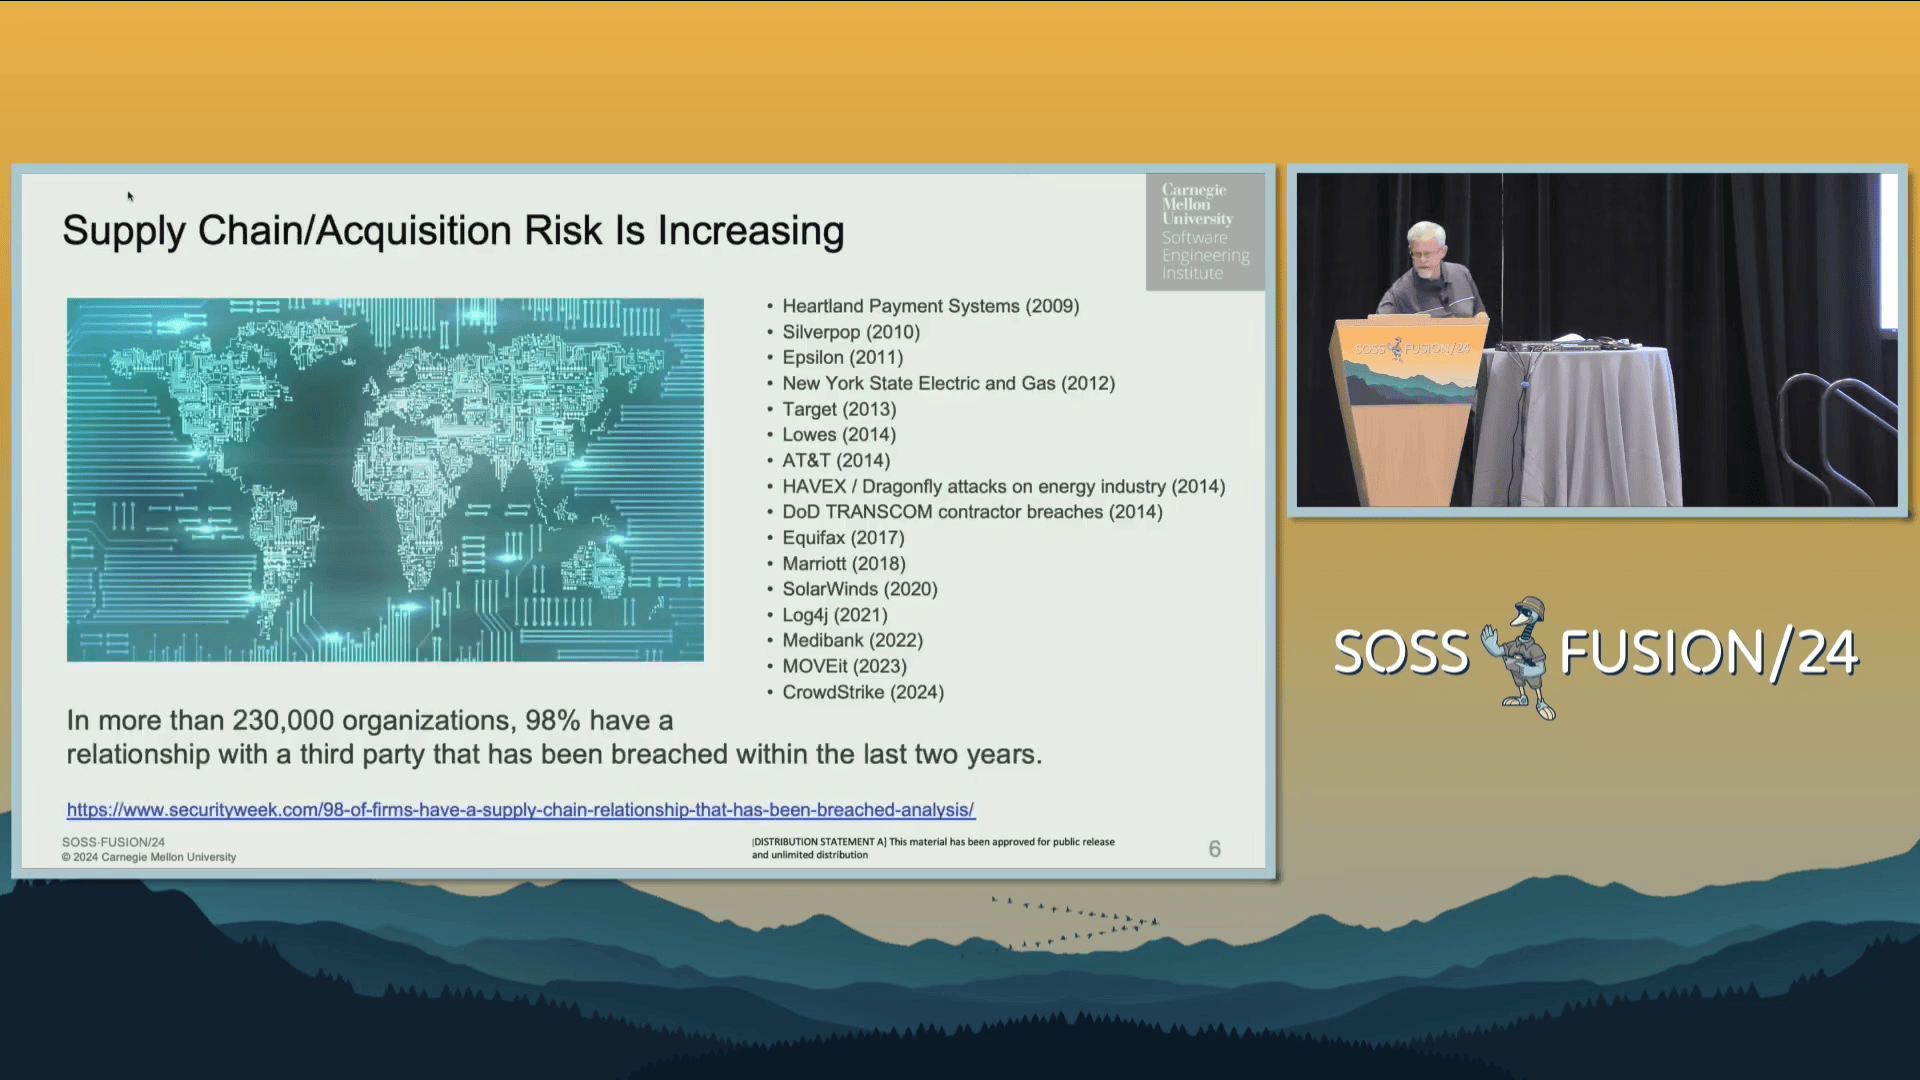Viewport: 1920px width, 1080px height.
Task: Click the slide title "Supply Chain/Acquisition Risk Is Increasing"
Action: coord(453,231)
